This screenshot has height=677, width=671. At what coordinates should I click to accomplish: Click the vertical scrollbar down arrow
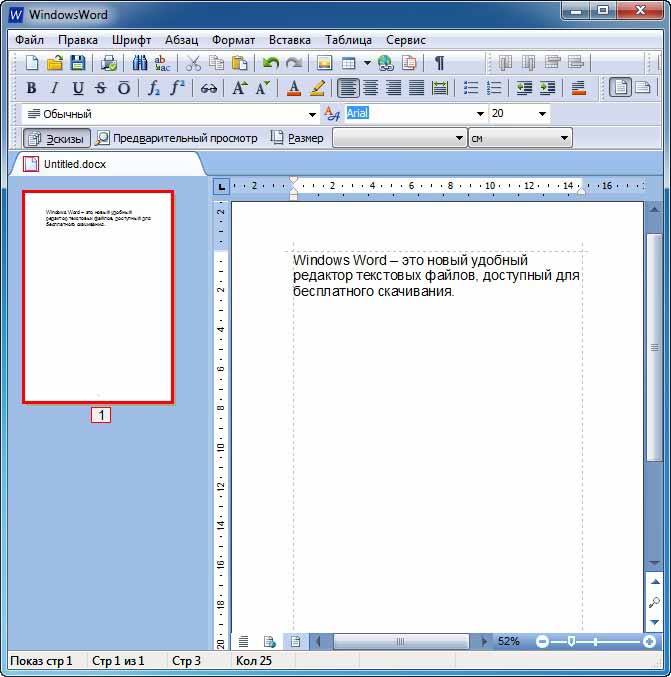pyautogui.click(x=655, y=562)
